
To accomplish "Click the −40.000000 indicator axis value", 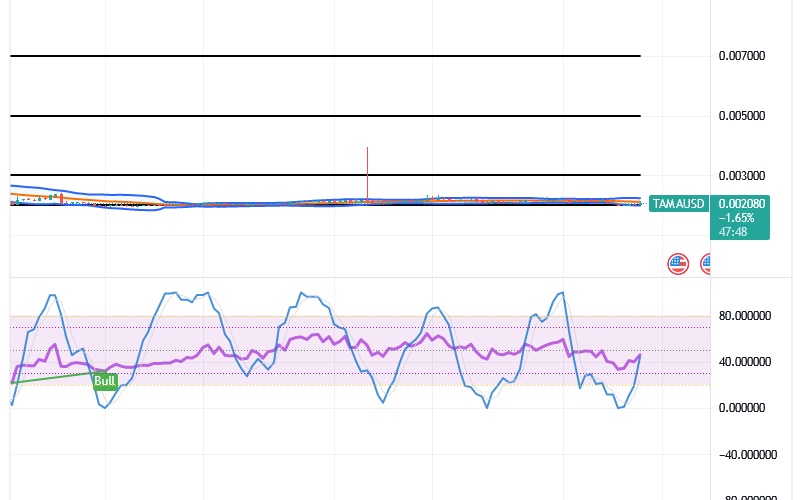I will click(x=748, y=454).
